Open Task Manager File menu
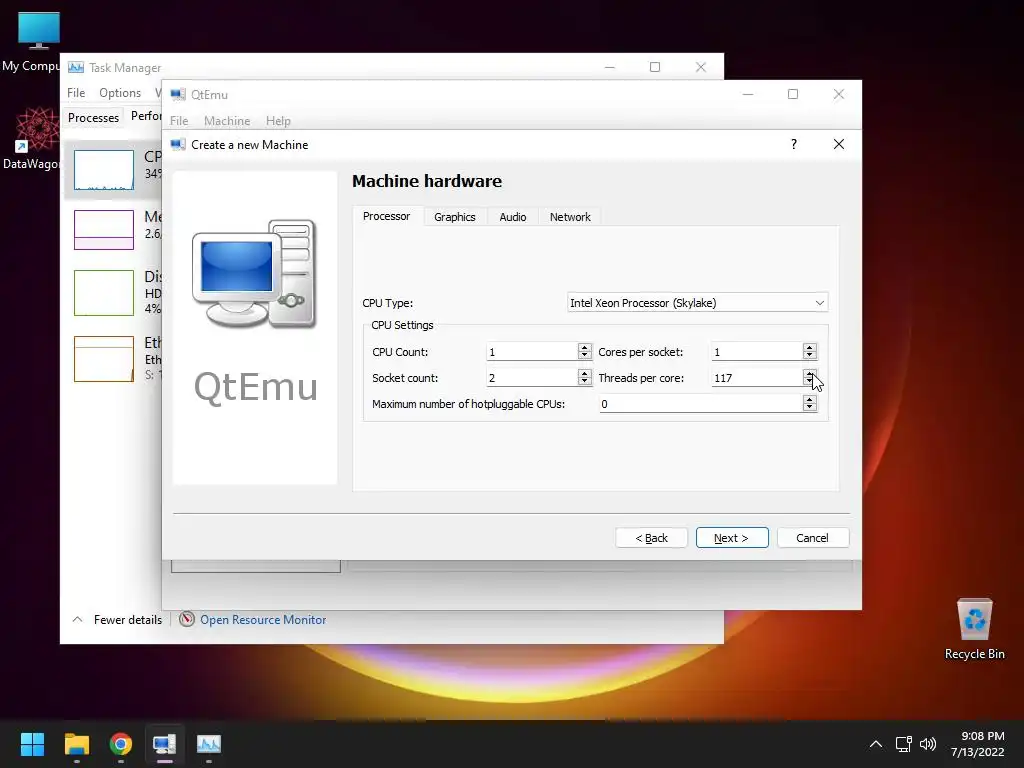This screenshot has height=768, width=1024. click(76, 93)
